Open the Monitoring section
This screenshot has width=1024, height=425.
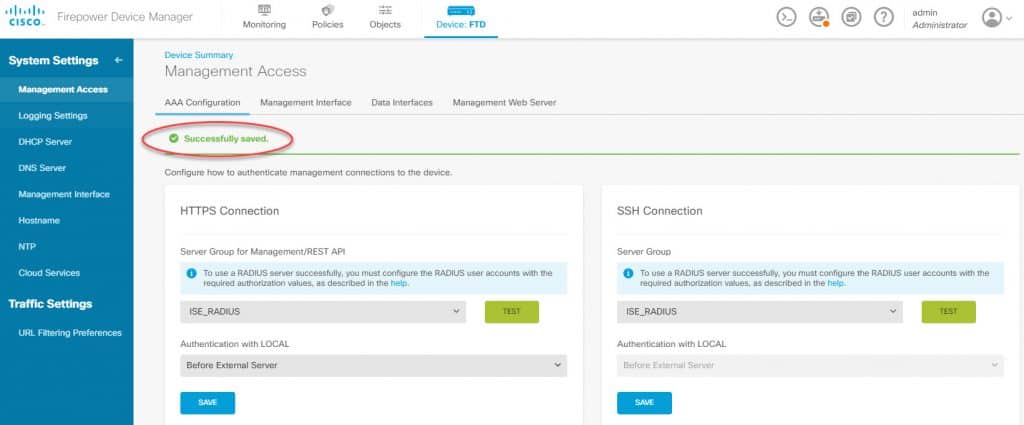click(264, 17)
